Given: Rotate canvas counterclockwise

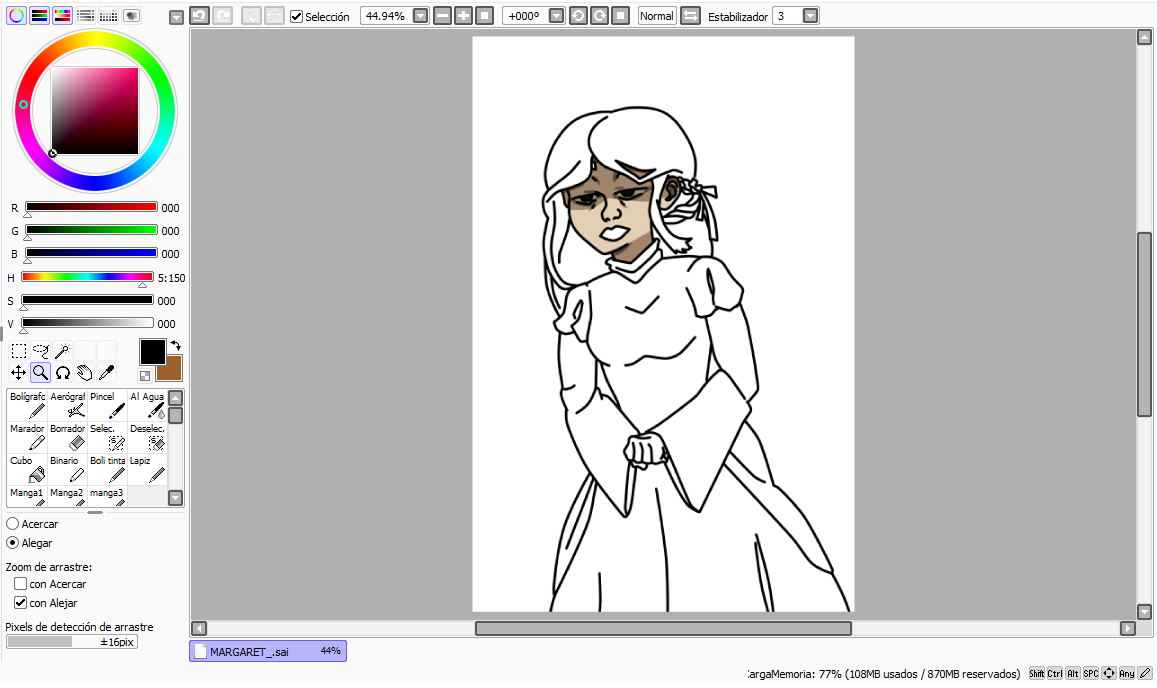Looking at the screenshot, I should (x=578, y=16).
